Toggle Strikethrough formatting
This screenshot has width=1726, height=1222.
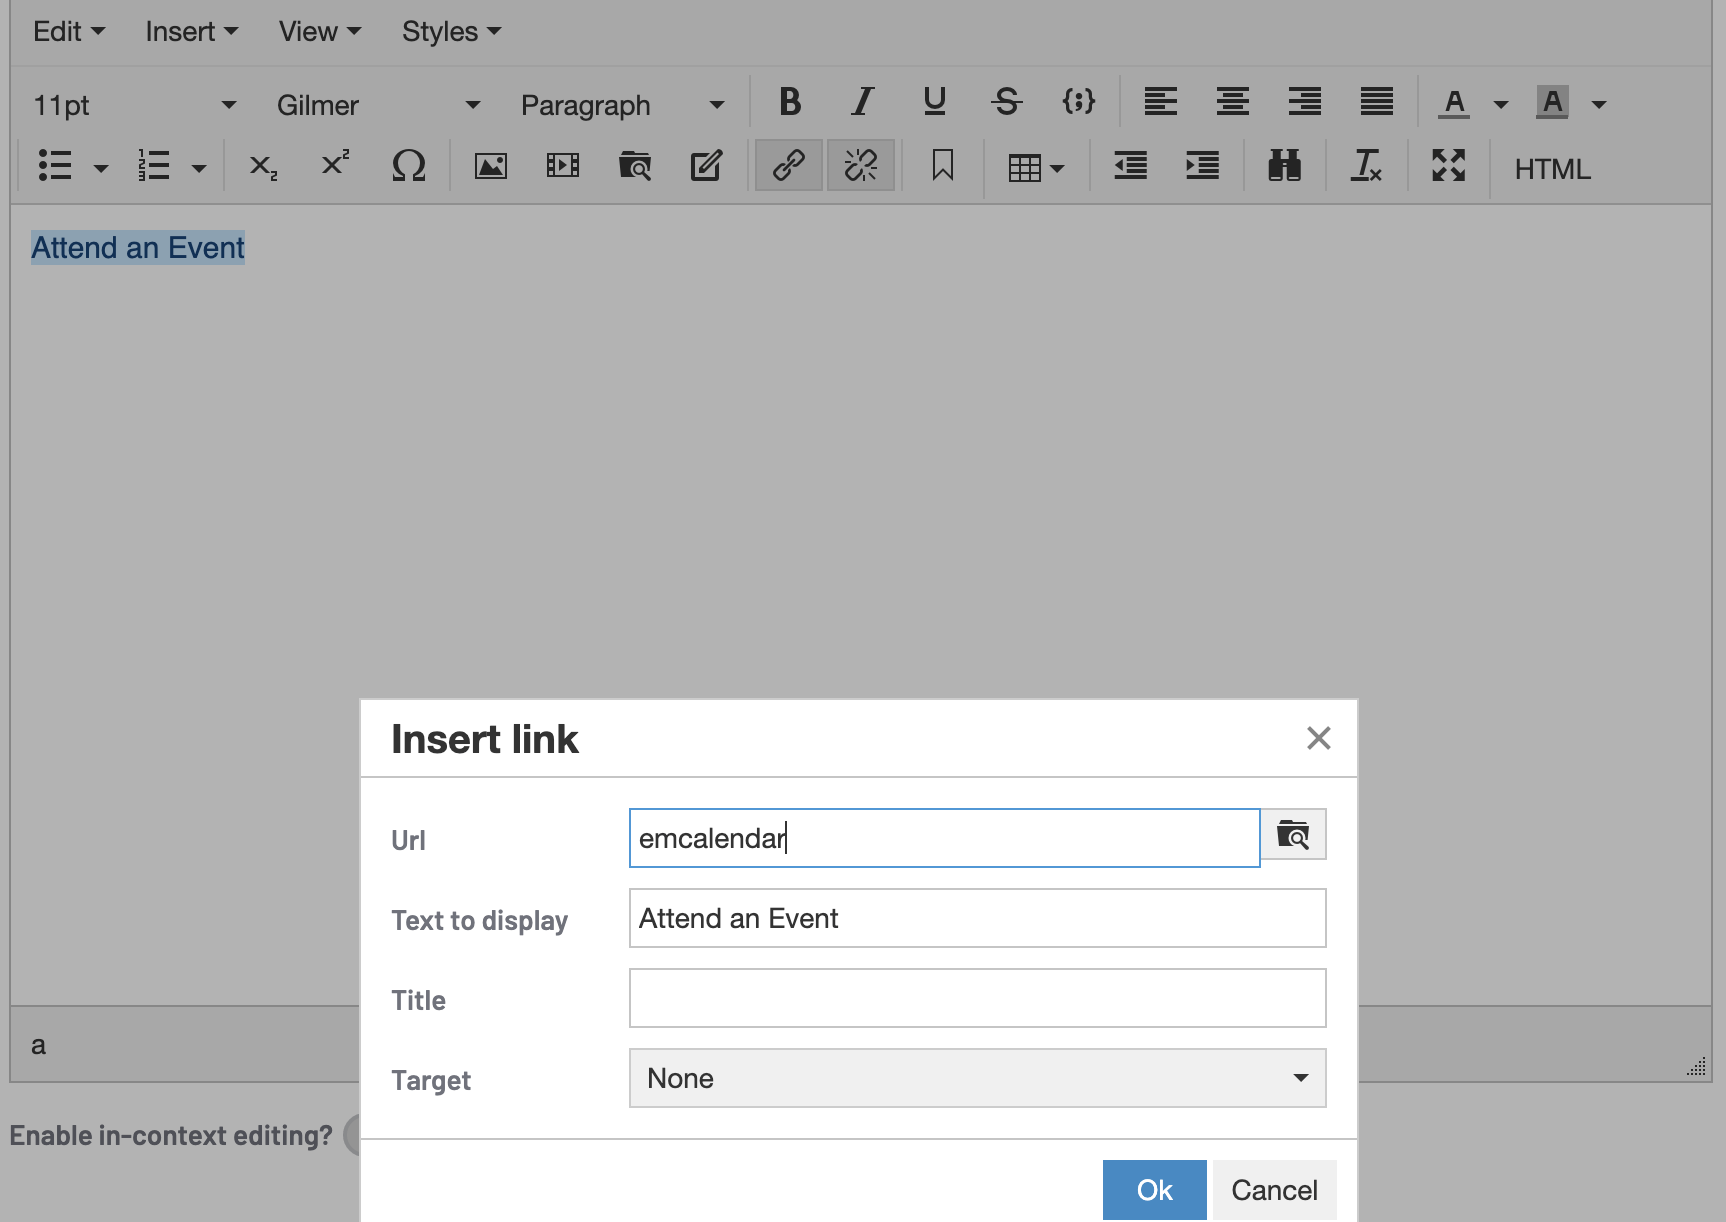pos(1006,102)
